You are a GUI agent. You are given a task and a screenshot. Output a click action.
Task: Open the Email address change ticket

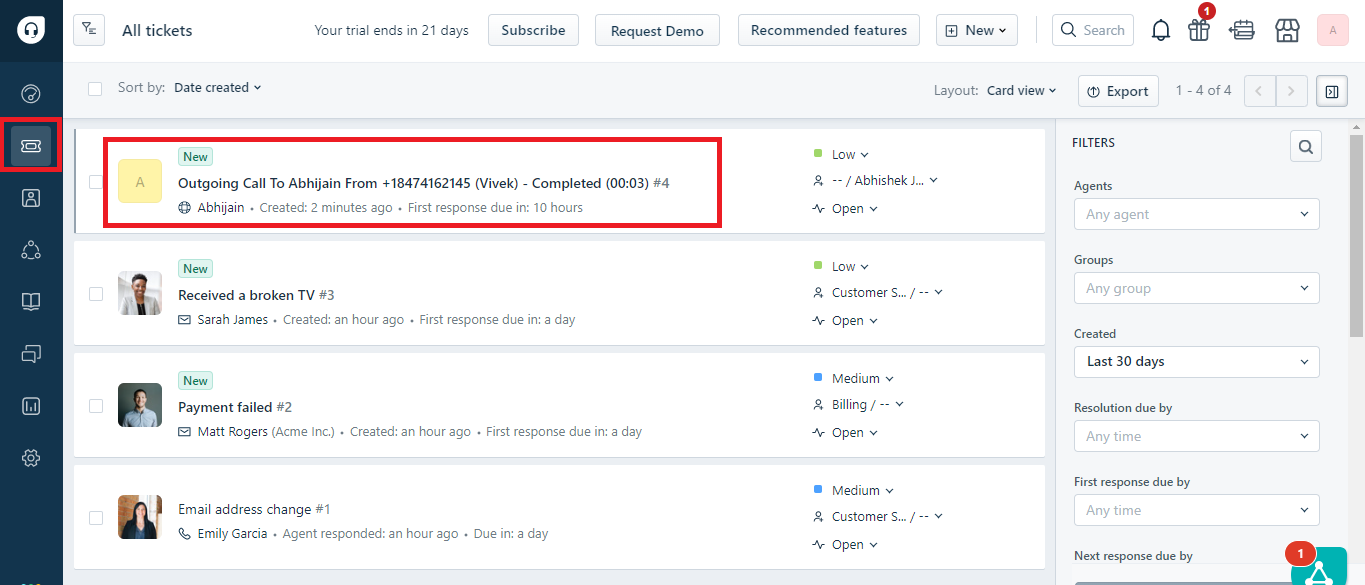tap(254, 509)
